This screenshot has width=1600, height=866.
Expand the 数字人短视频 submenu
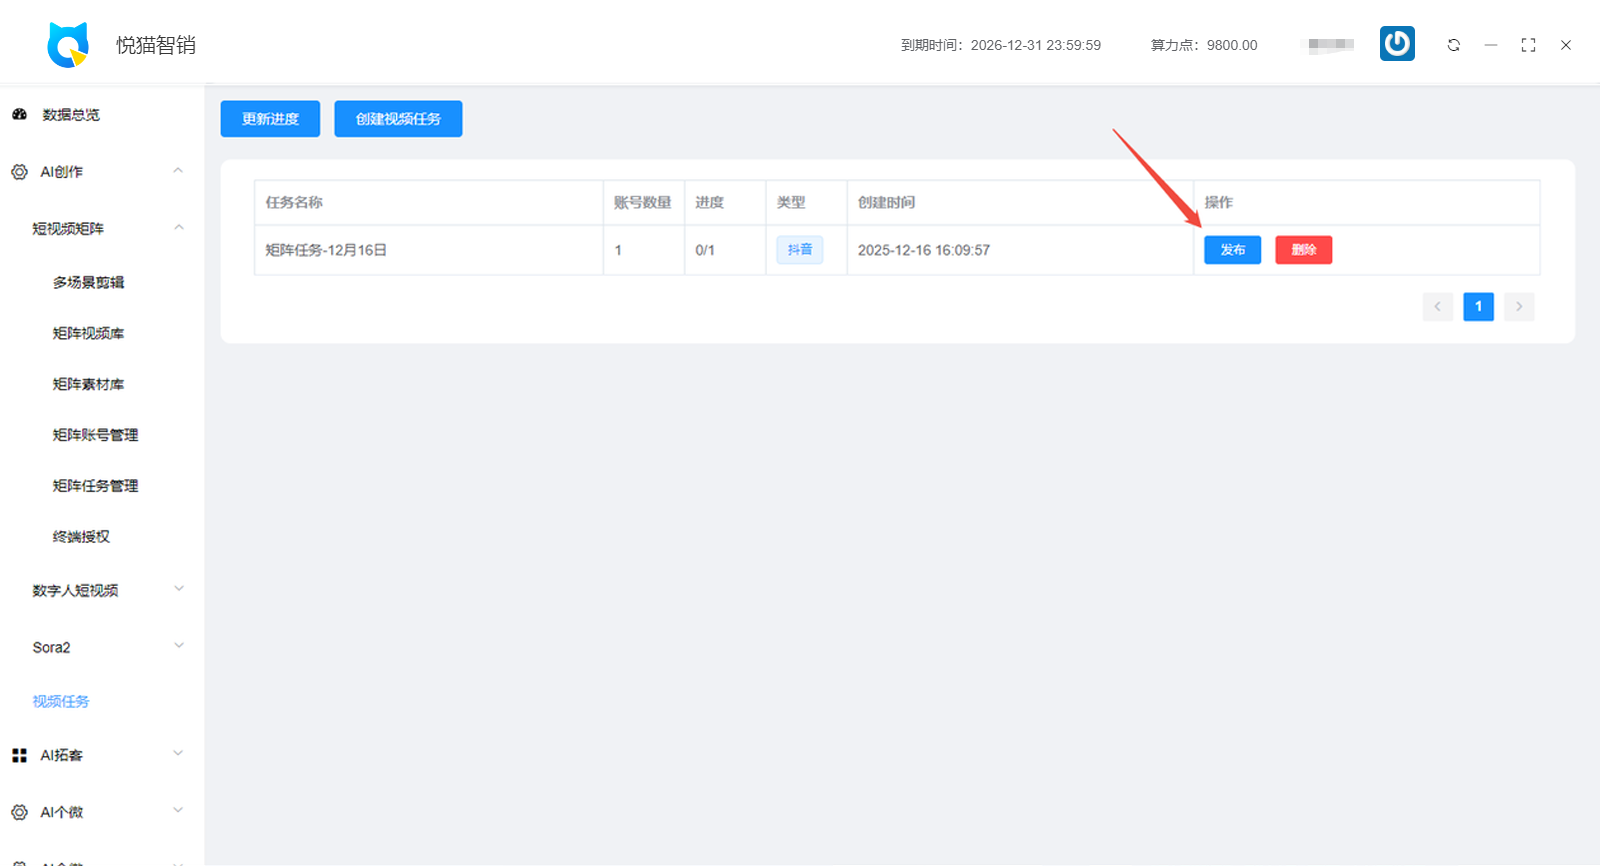[x=179, y=589]
